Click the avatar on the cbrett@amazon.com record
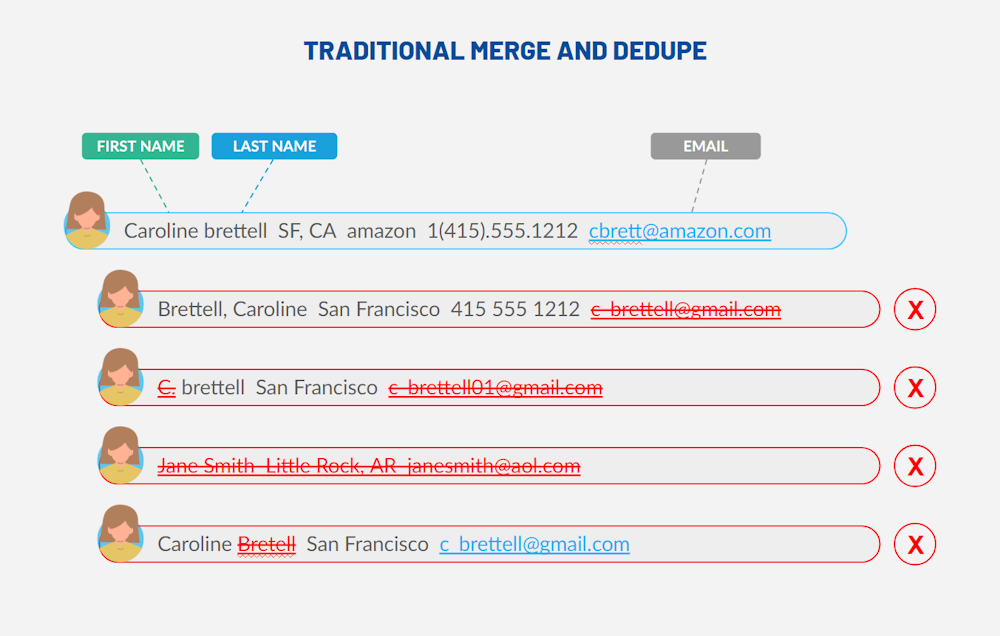This screenshot has height=636, width=1000. 87,221
